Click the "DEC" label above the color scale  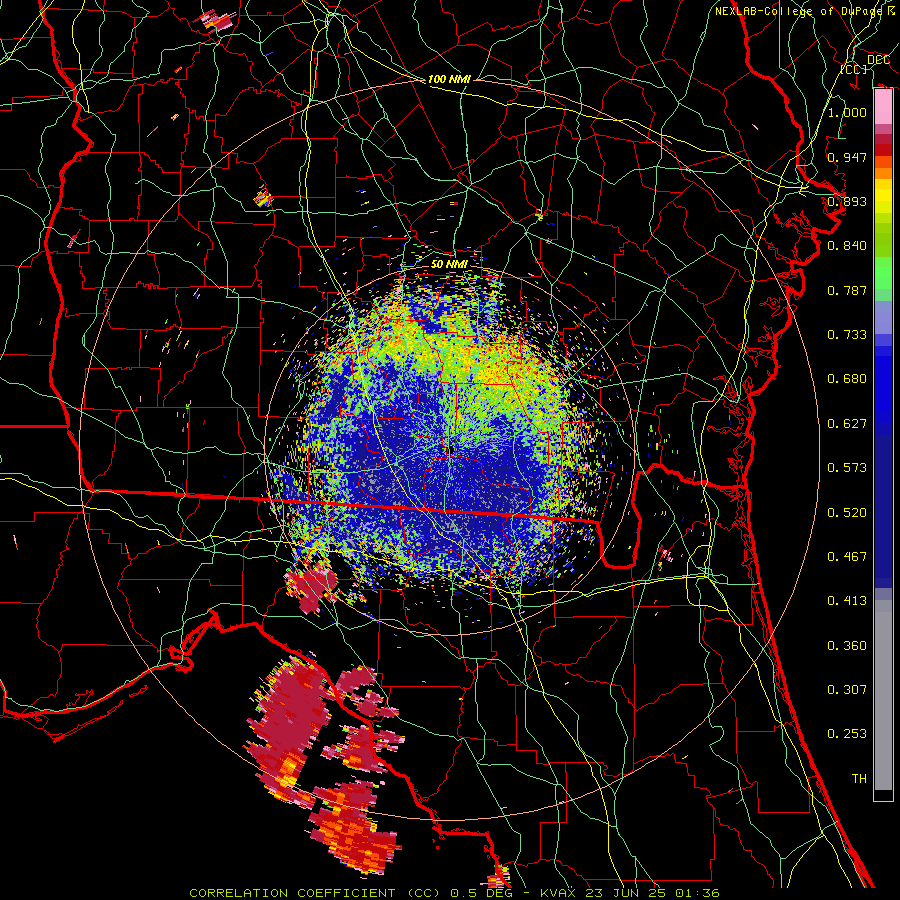coord(878,60)
